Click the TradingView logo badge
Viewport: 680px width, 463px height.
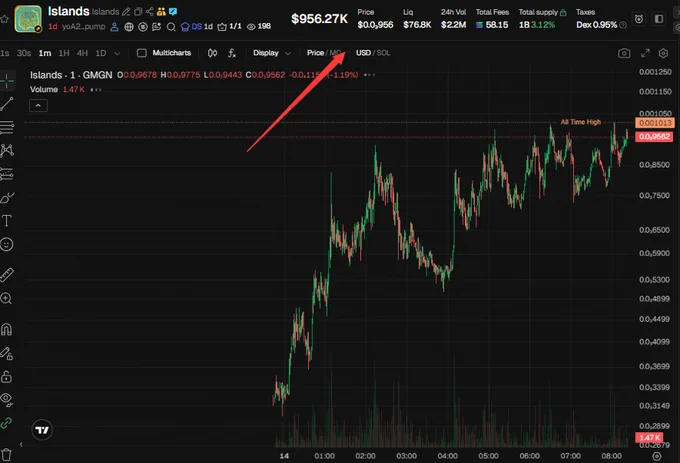tap(42, 430)
